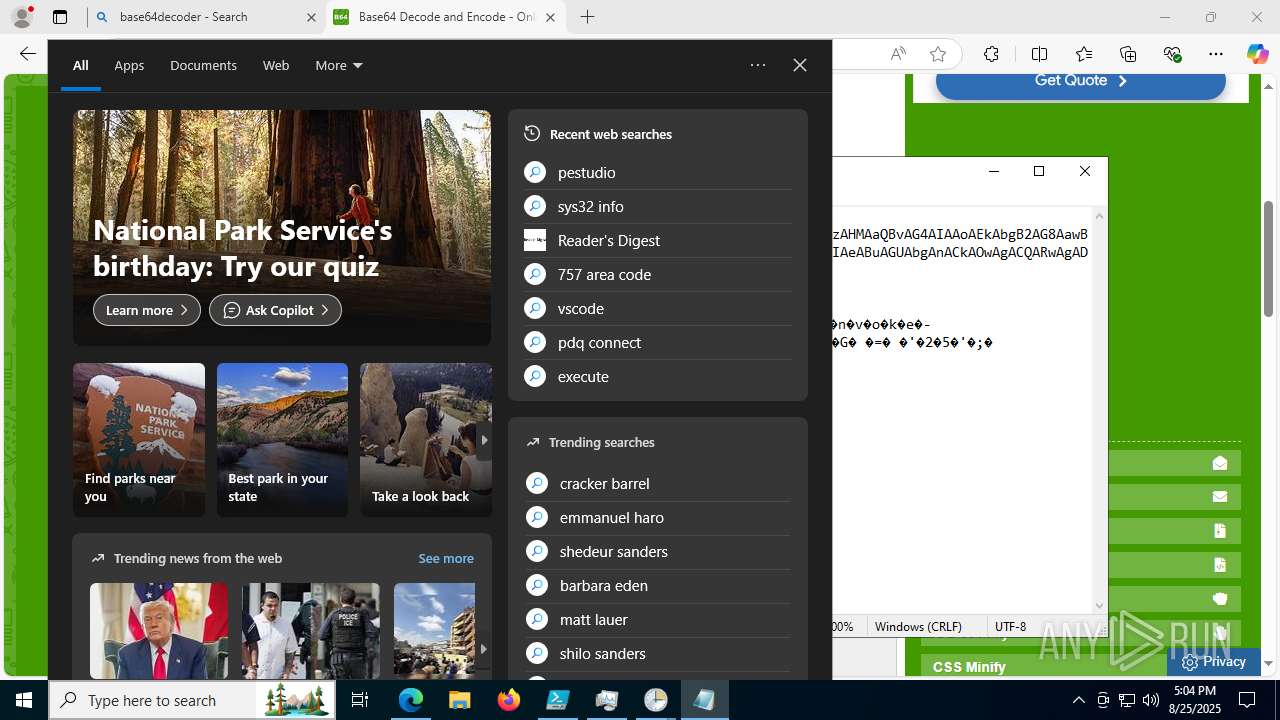Expand the More filter dropdown
Image resolution: width=1280 pixels, height=720 pixels.
click(338, 65)
